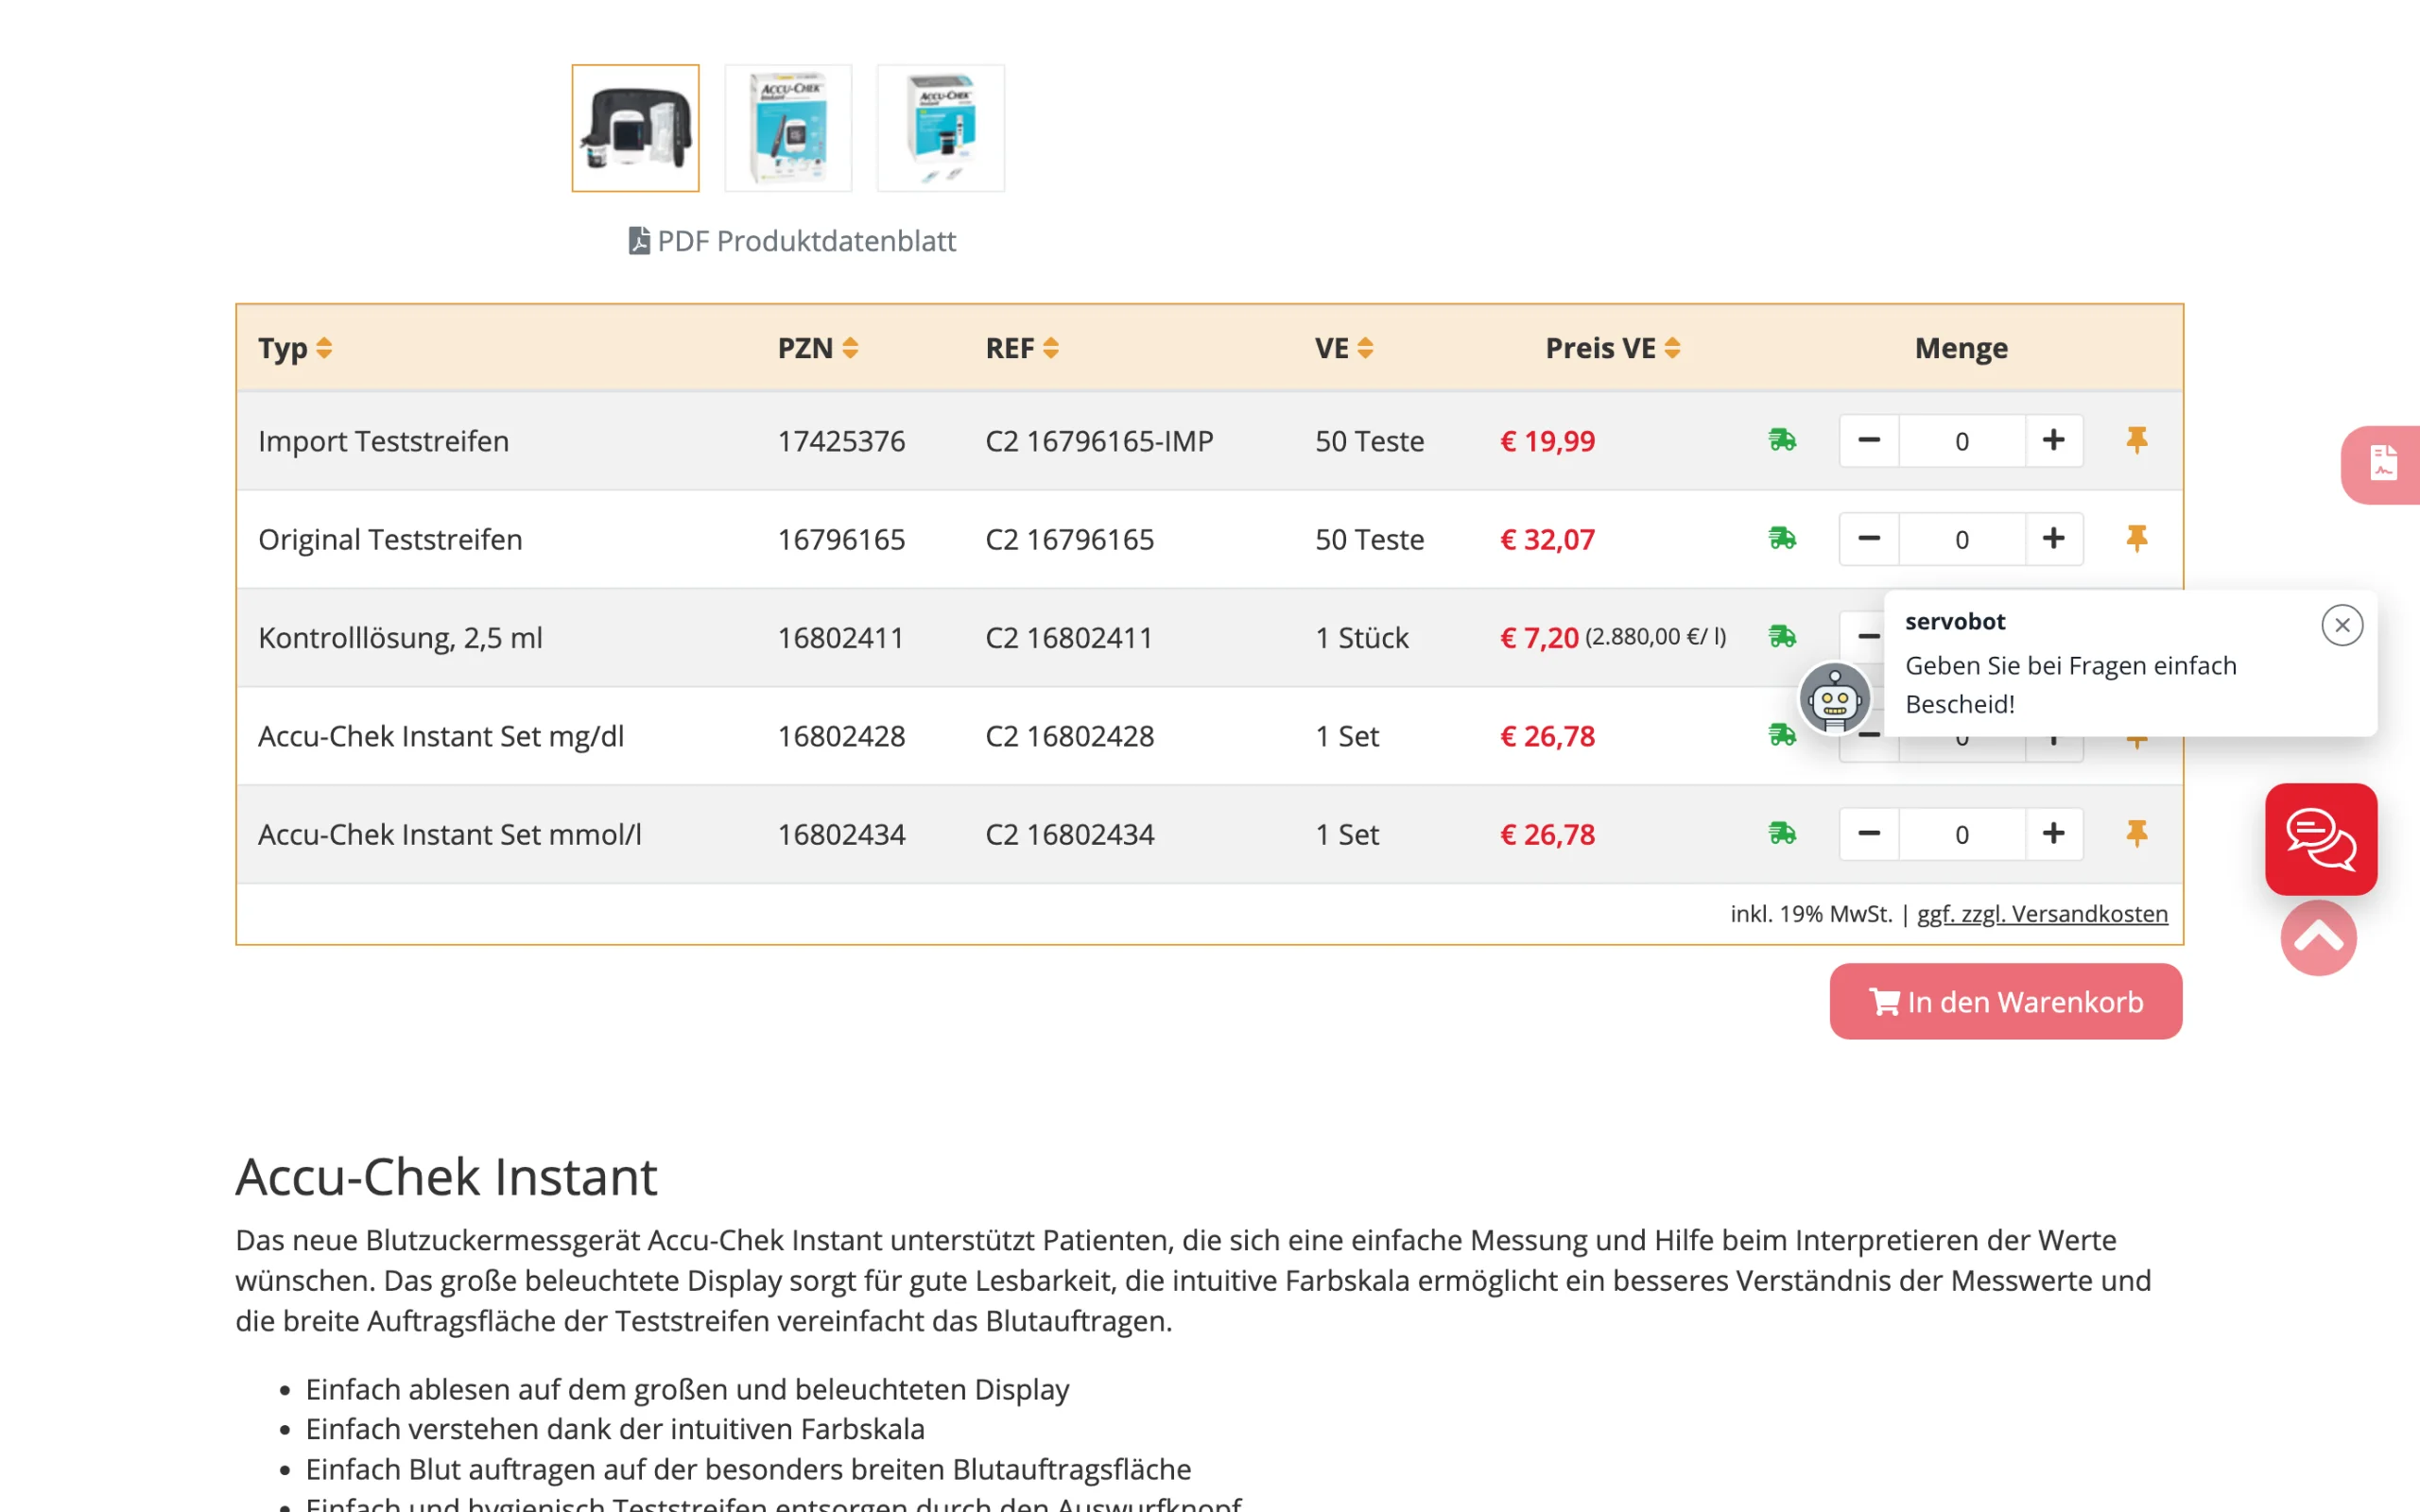Open the red live chat button
Image resolution: width=2420 pixels, height=1512 pixels.
point(2321,839)
